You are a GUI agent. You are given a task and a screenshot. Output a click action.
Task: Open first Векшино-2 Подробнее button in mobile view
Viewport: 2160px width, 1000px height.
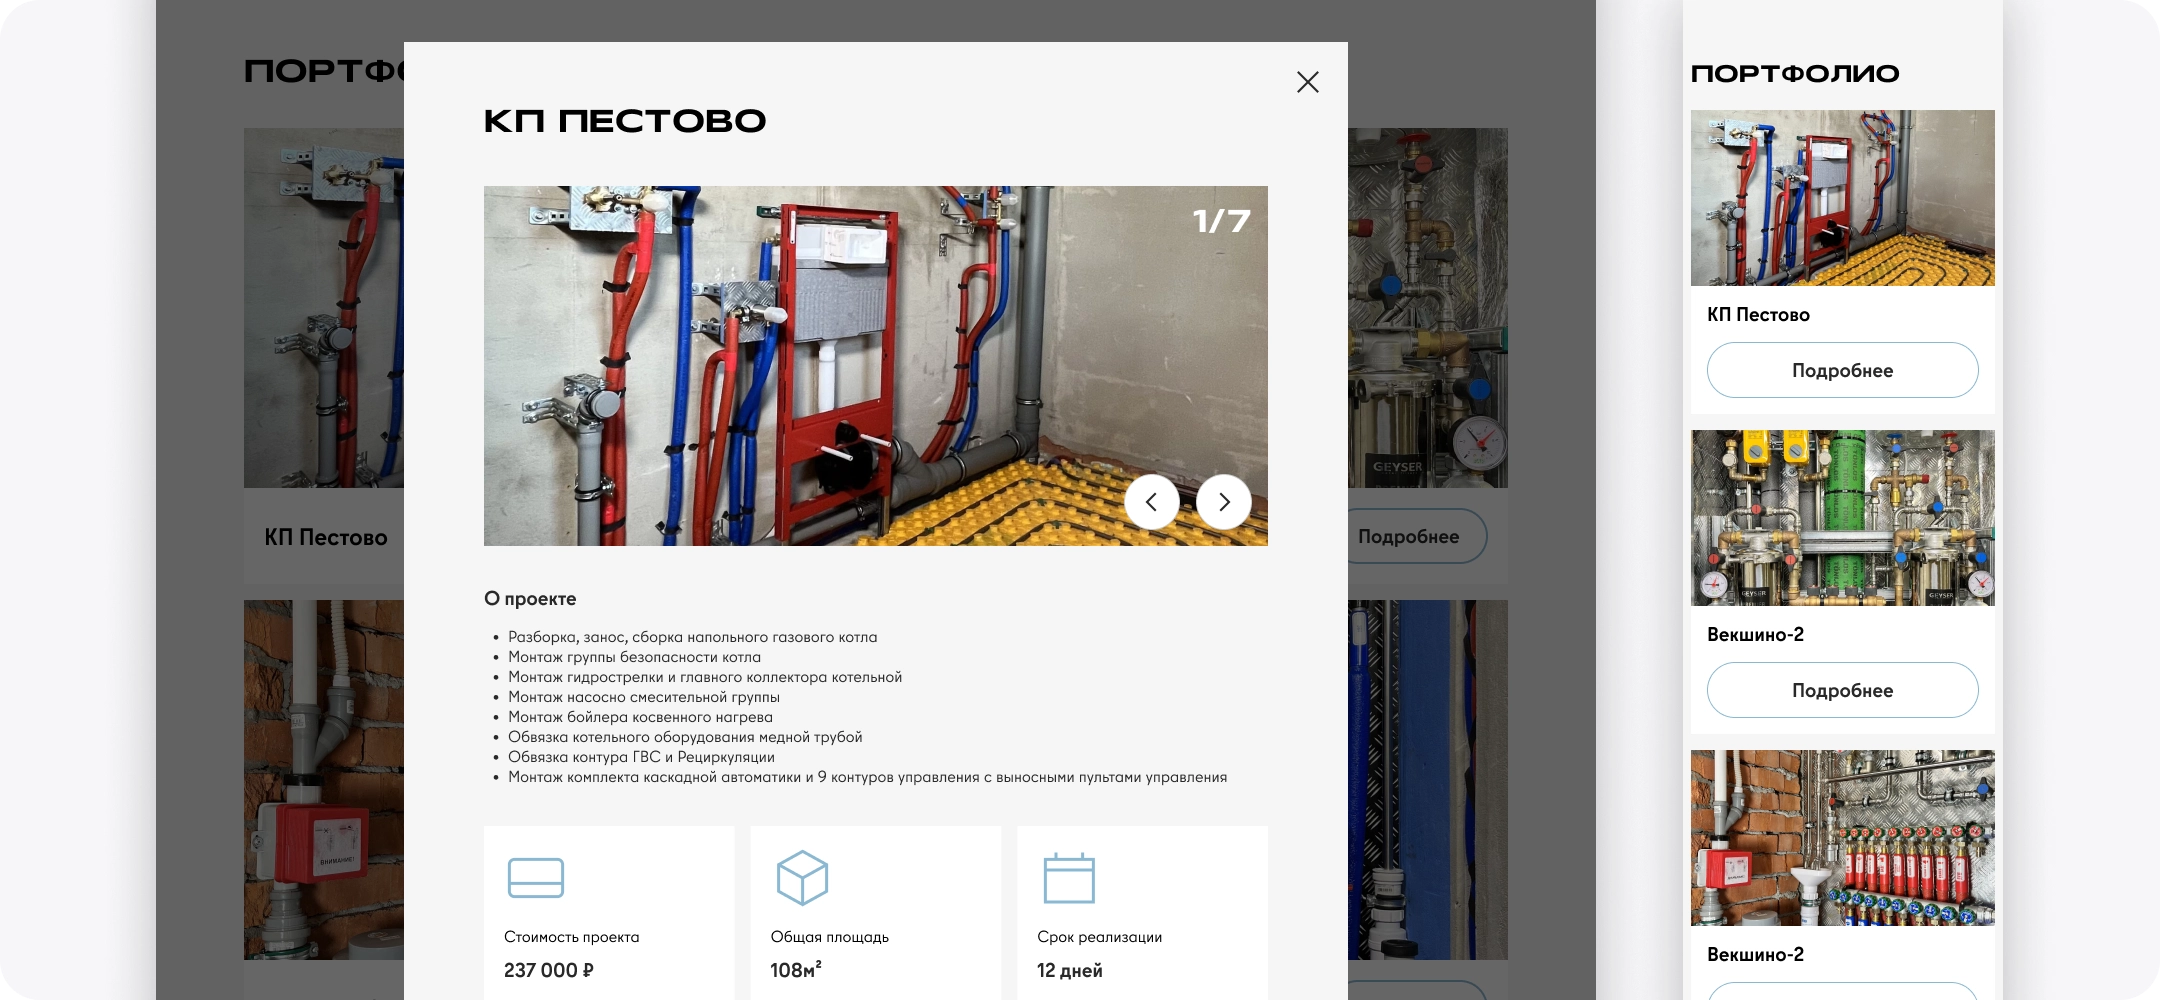(x=1842, y=690)
